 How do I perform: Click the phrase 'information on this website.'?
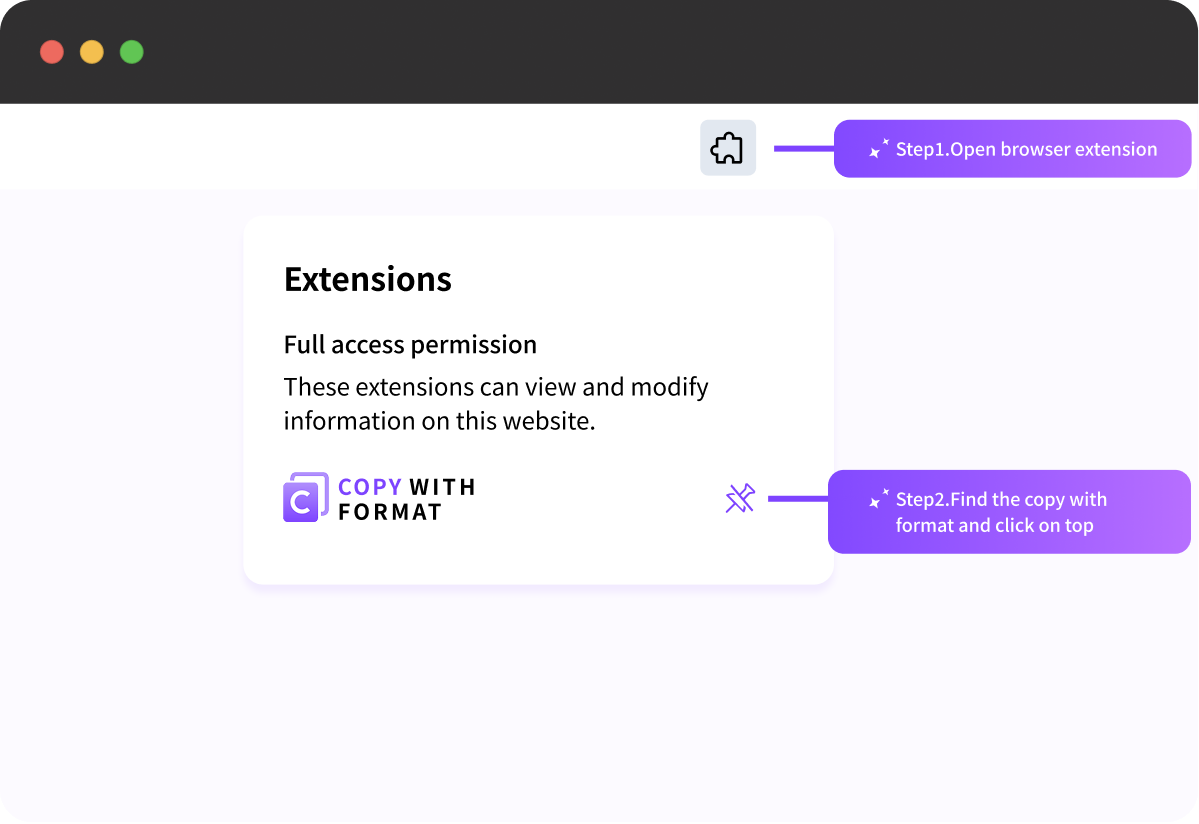(439, 421)
